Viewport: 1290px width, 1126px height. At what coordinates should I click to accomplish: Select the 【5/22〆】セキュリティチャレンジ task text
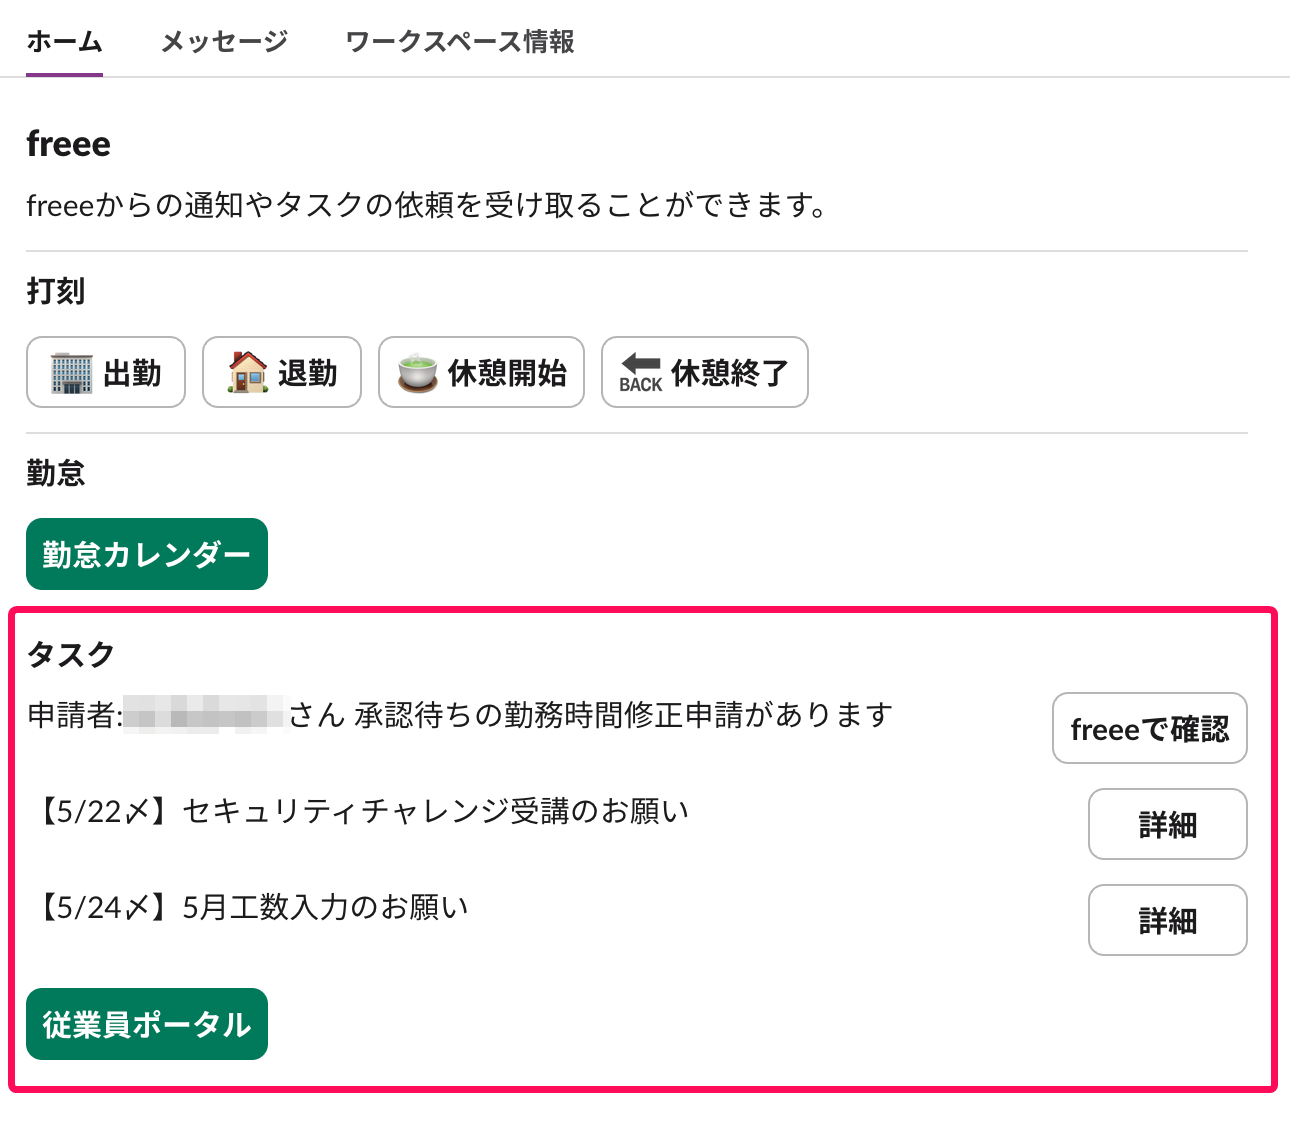[x=360, y=811]
